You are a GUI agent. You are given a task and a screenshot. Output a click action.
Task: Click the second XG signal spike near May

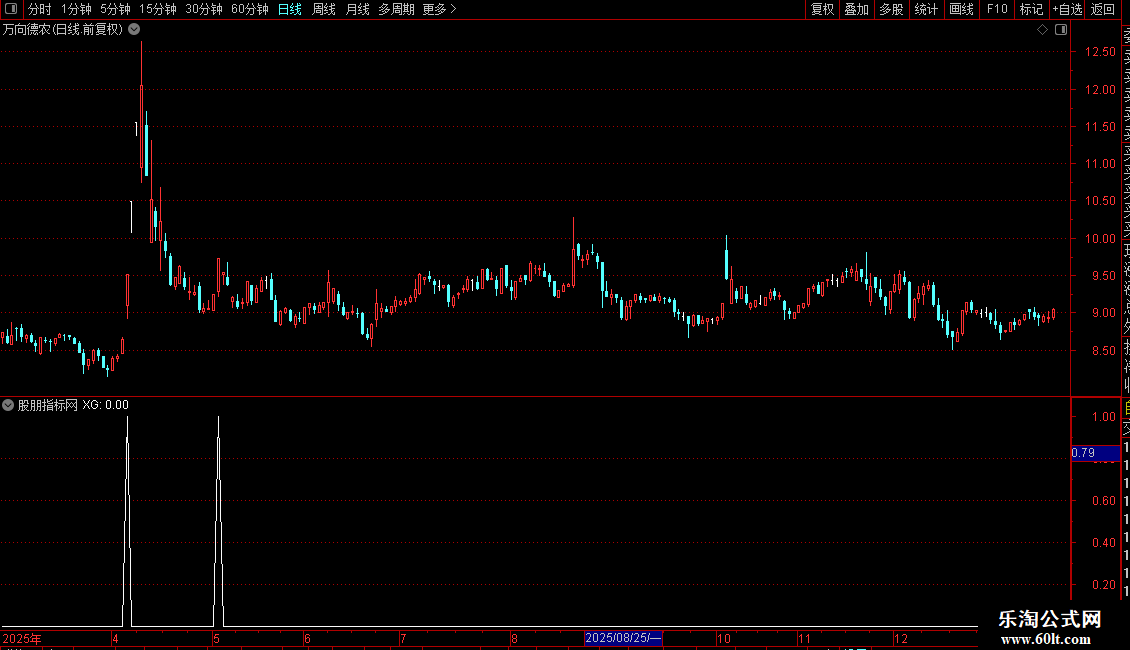(218, 519)
